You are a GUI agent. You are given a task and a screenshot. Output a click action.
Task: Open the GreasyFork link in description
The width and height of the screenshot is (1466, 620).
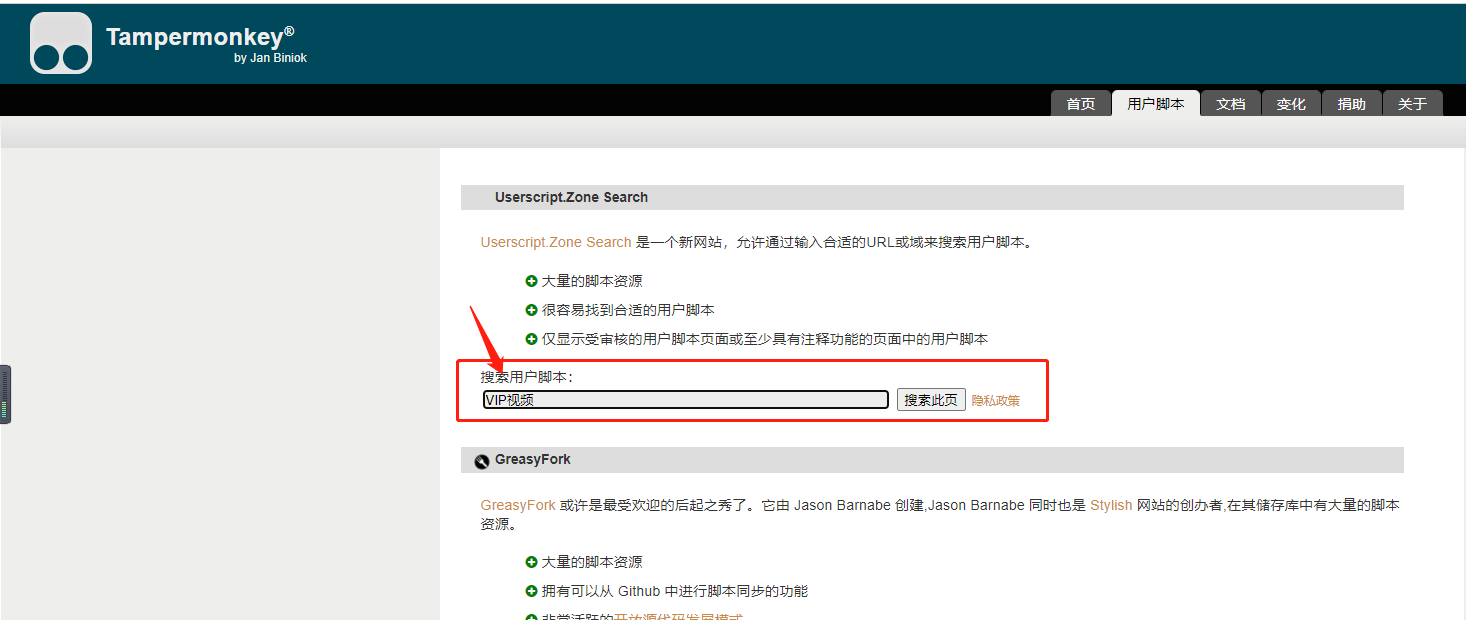(x=518, y=505)
